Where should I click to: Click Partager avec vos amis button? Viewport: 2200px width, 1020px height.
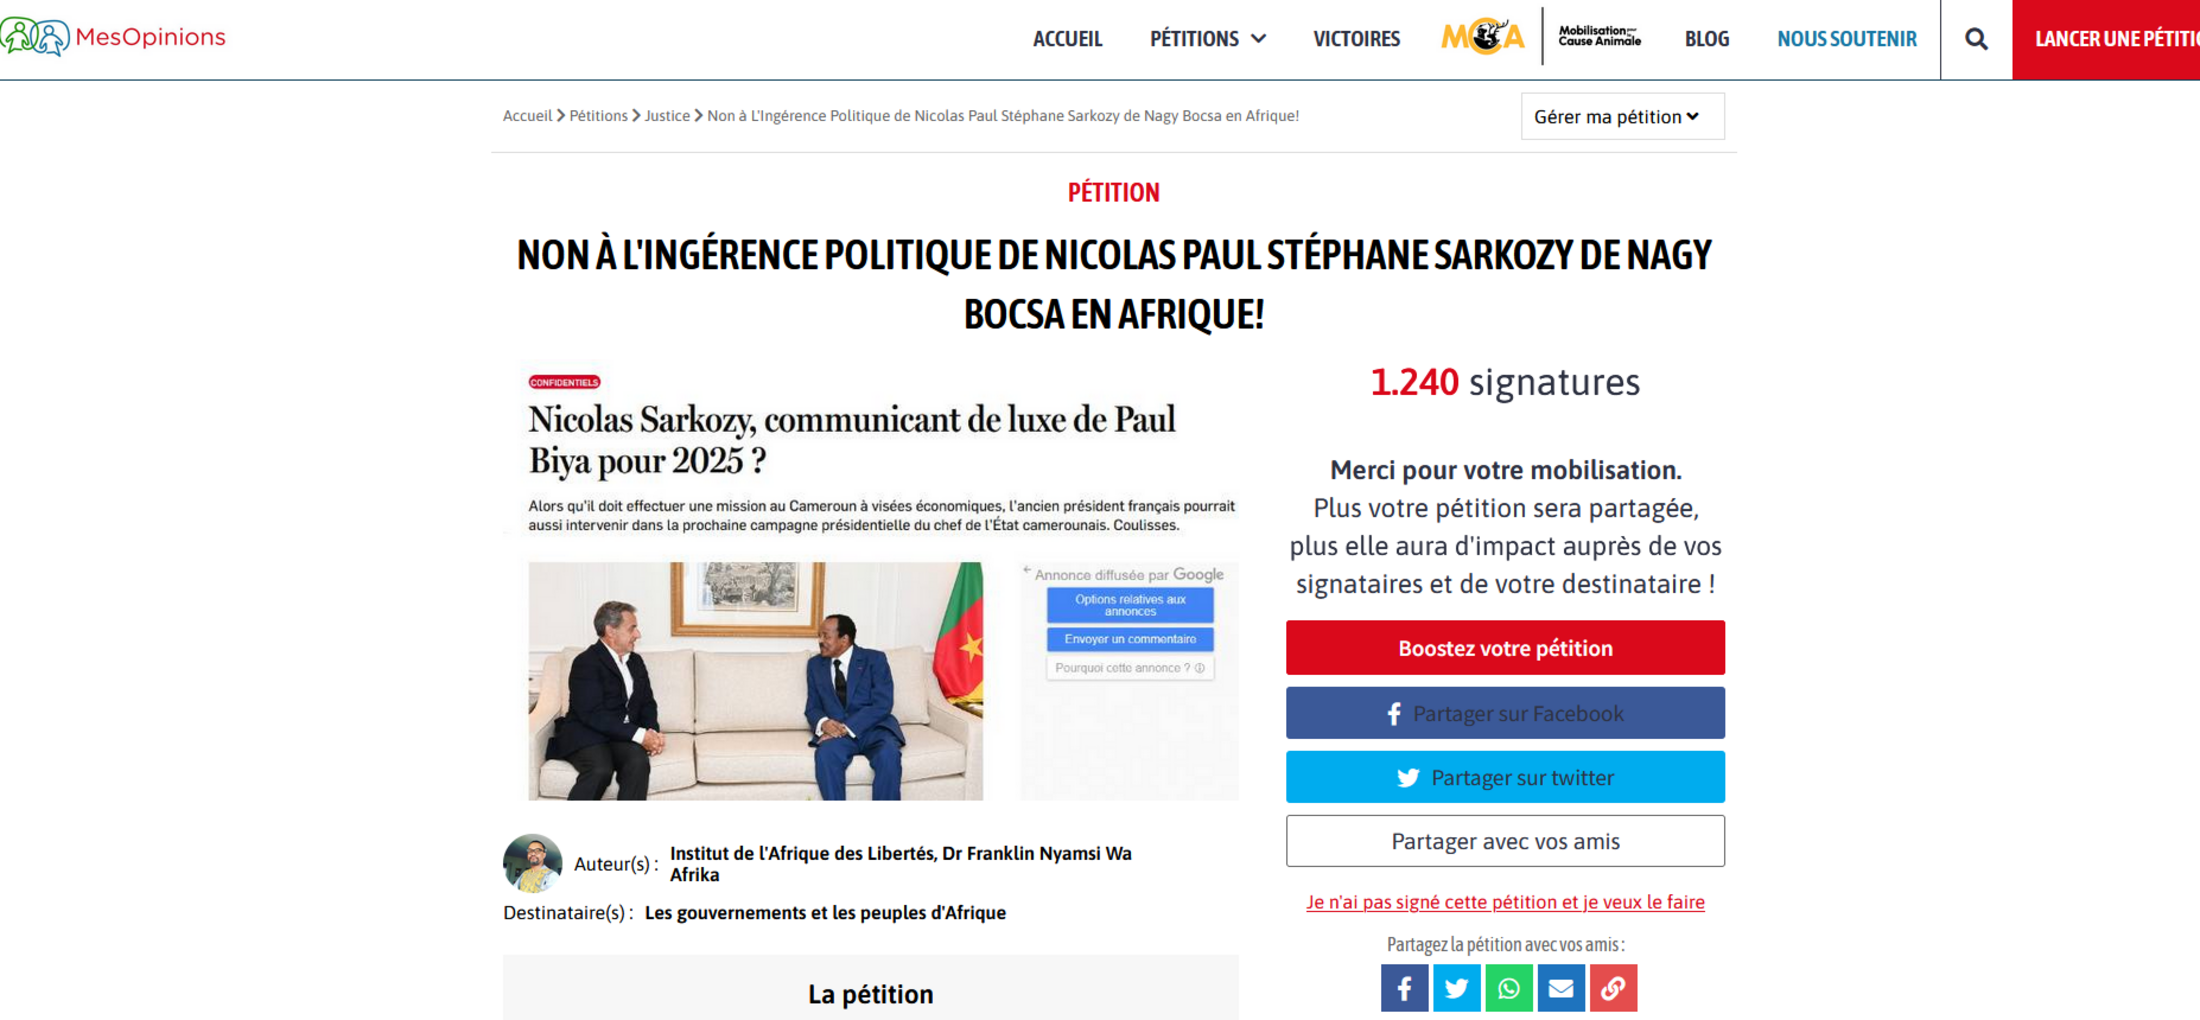(1505, 841)
